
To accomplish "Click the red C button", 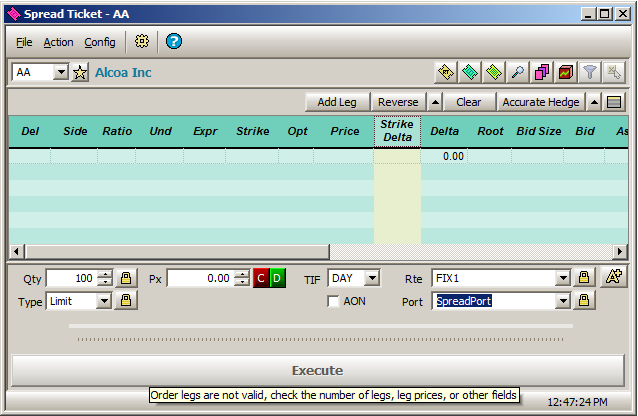I will pos(261,278).
